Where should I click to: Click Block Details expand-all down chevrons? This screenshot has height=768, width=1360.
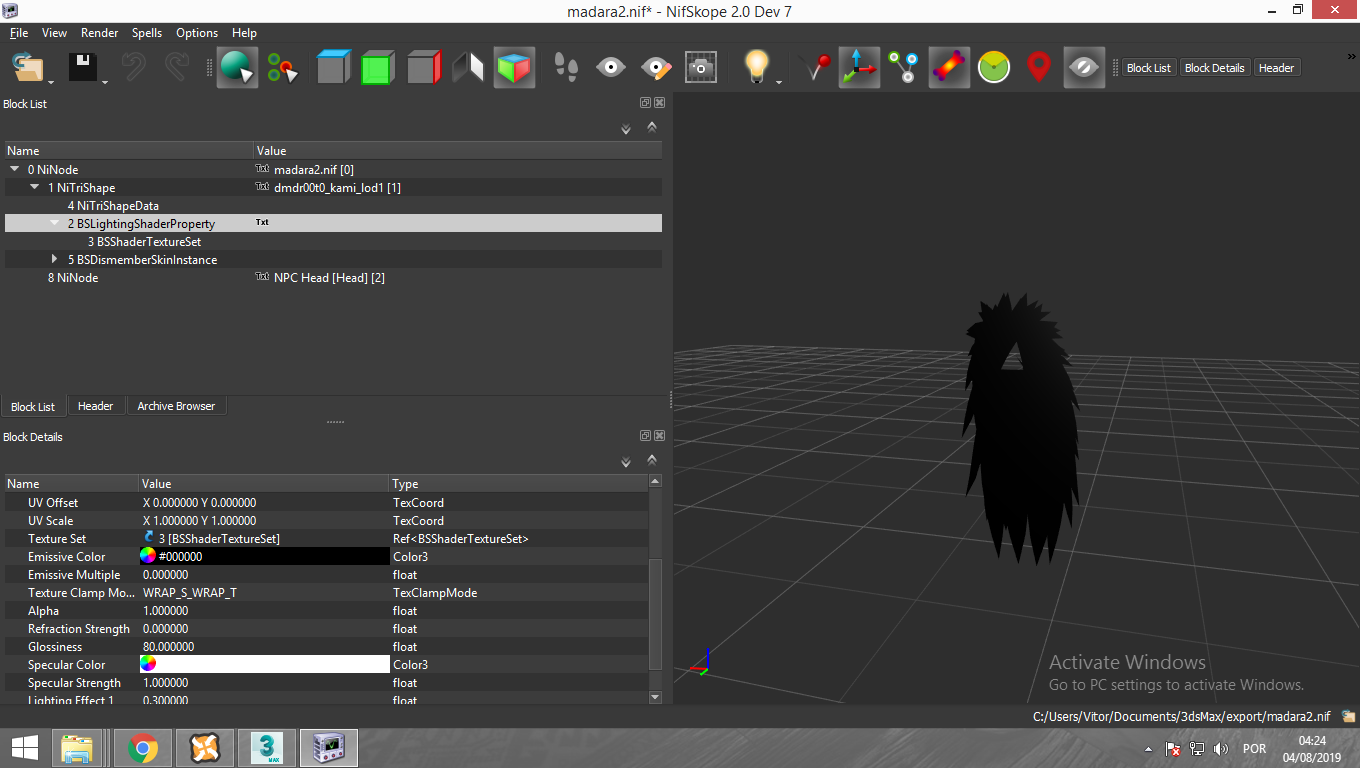tap(626, 462)
